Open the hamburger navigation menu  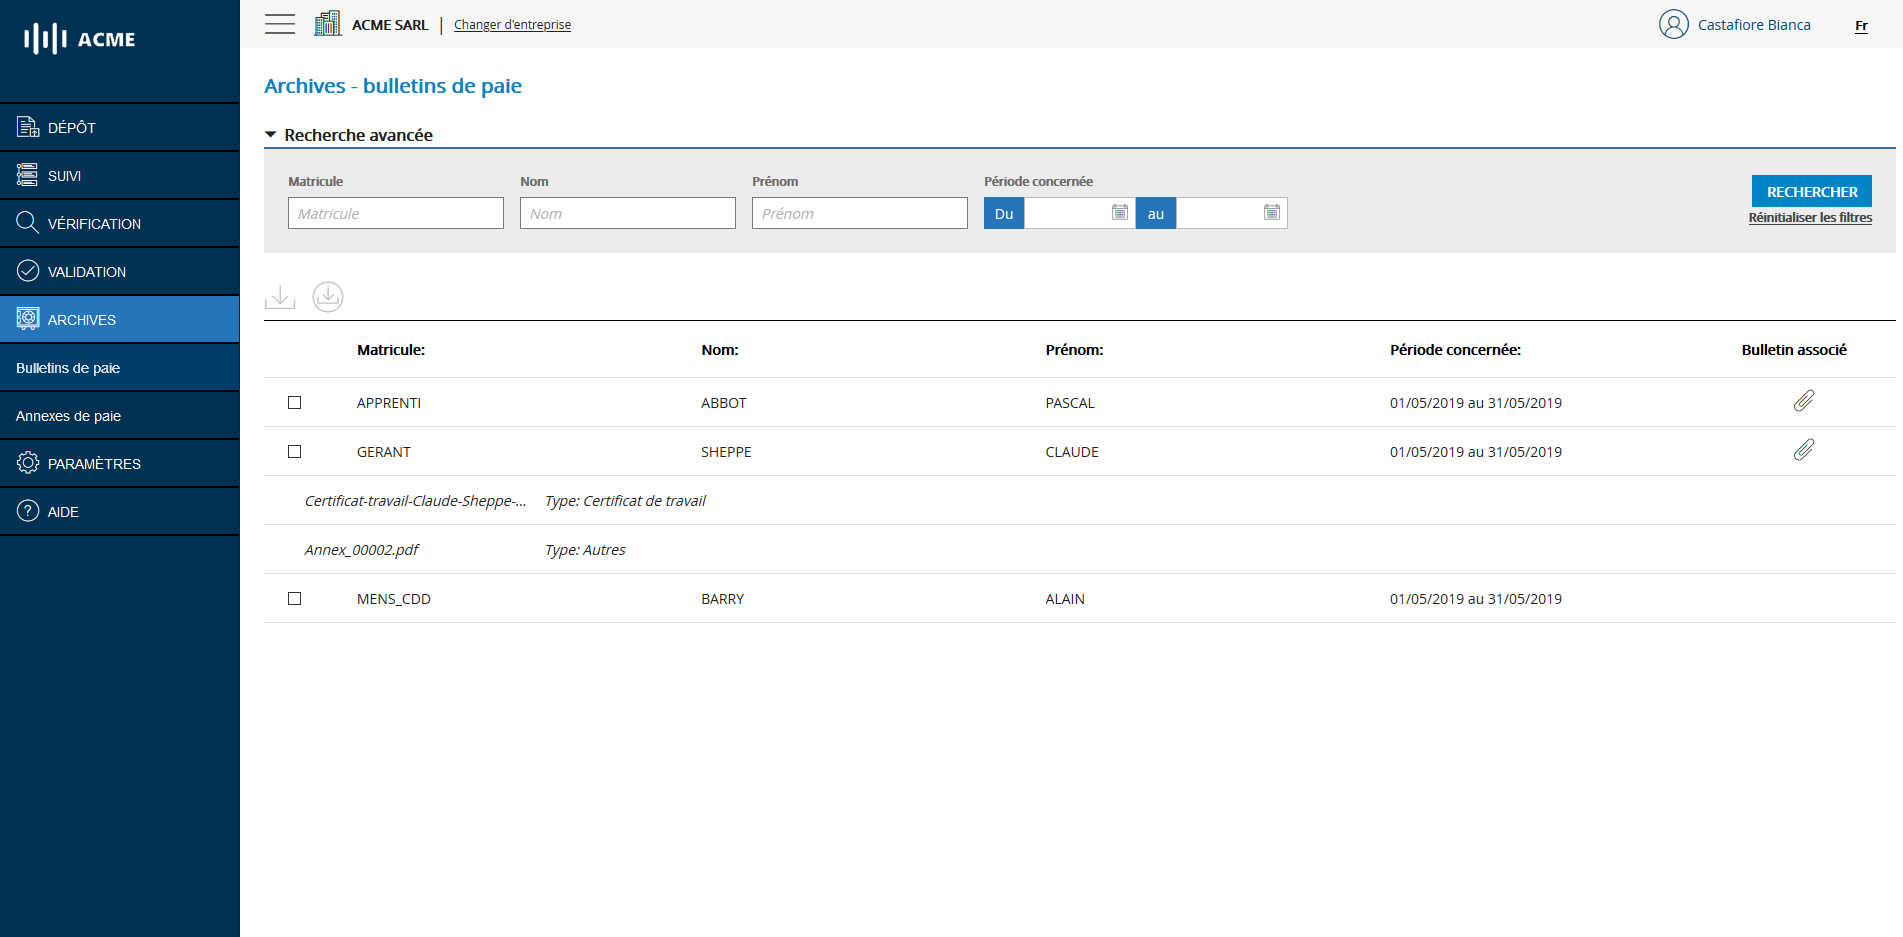coord(280,24)
